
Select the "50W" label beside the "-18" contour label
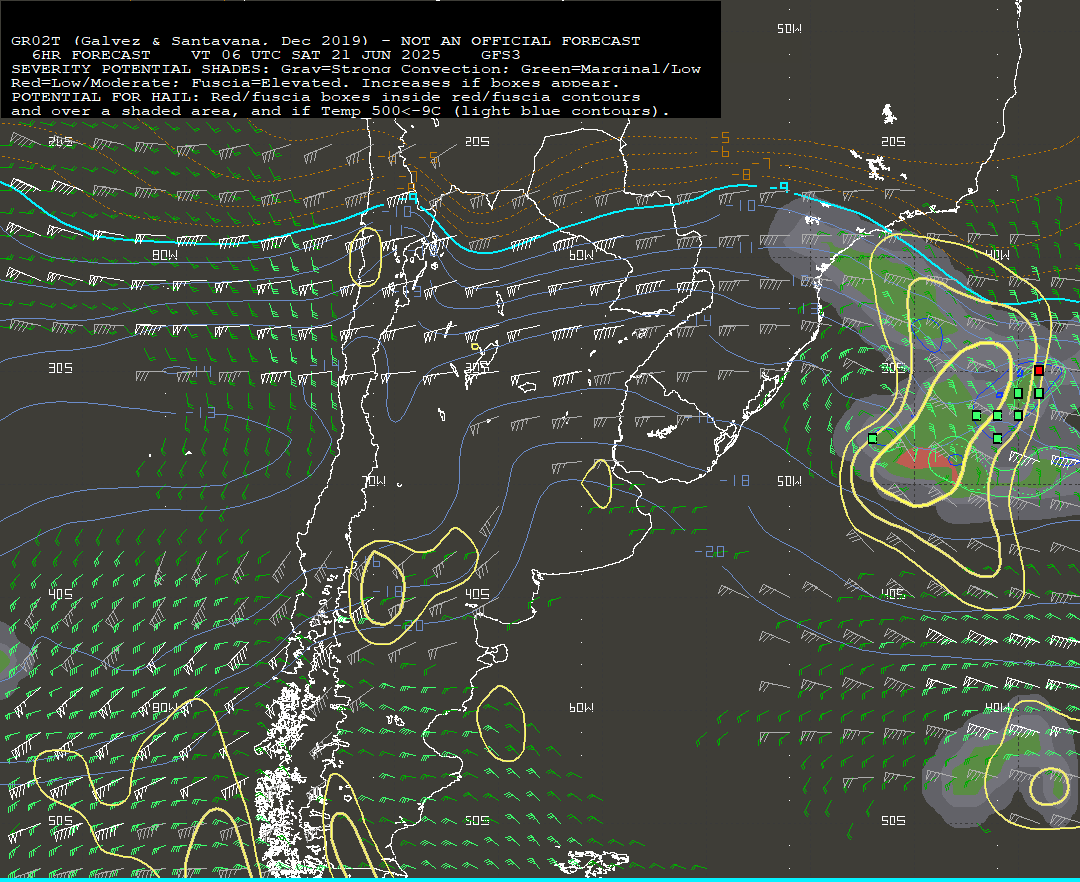(x=789, y=481)
